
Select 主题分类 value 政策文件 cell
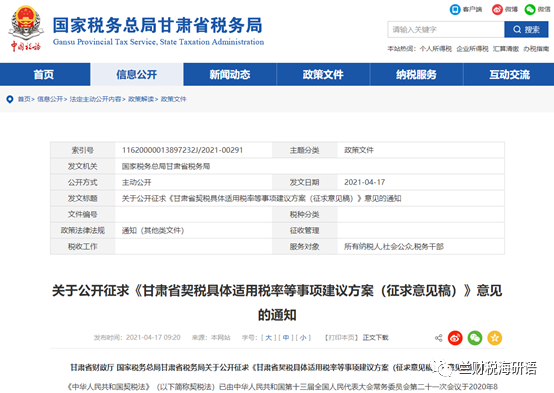click(x=359, y=150)
